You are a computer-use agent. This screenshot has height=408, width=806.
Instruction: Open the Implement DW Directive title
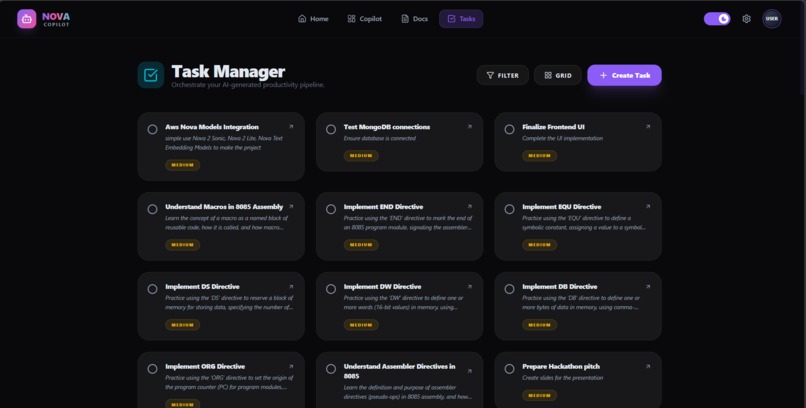click(382, 287)
